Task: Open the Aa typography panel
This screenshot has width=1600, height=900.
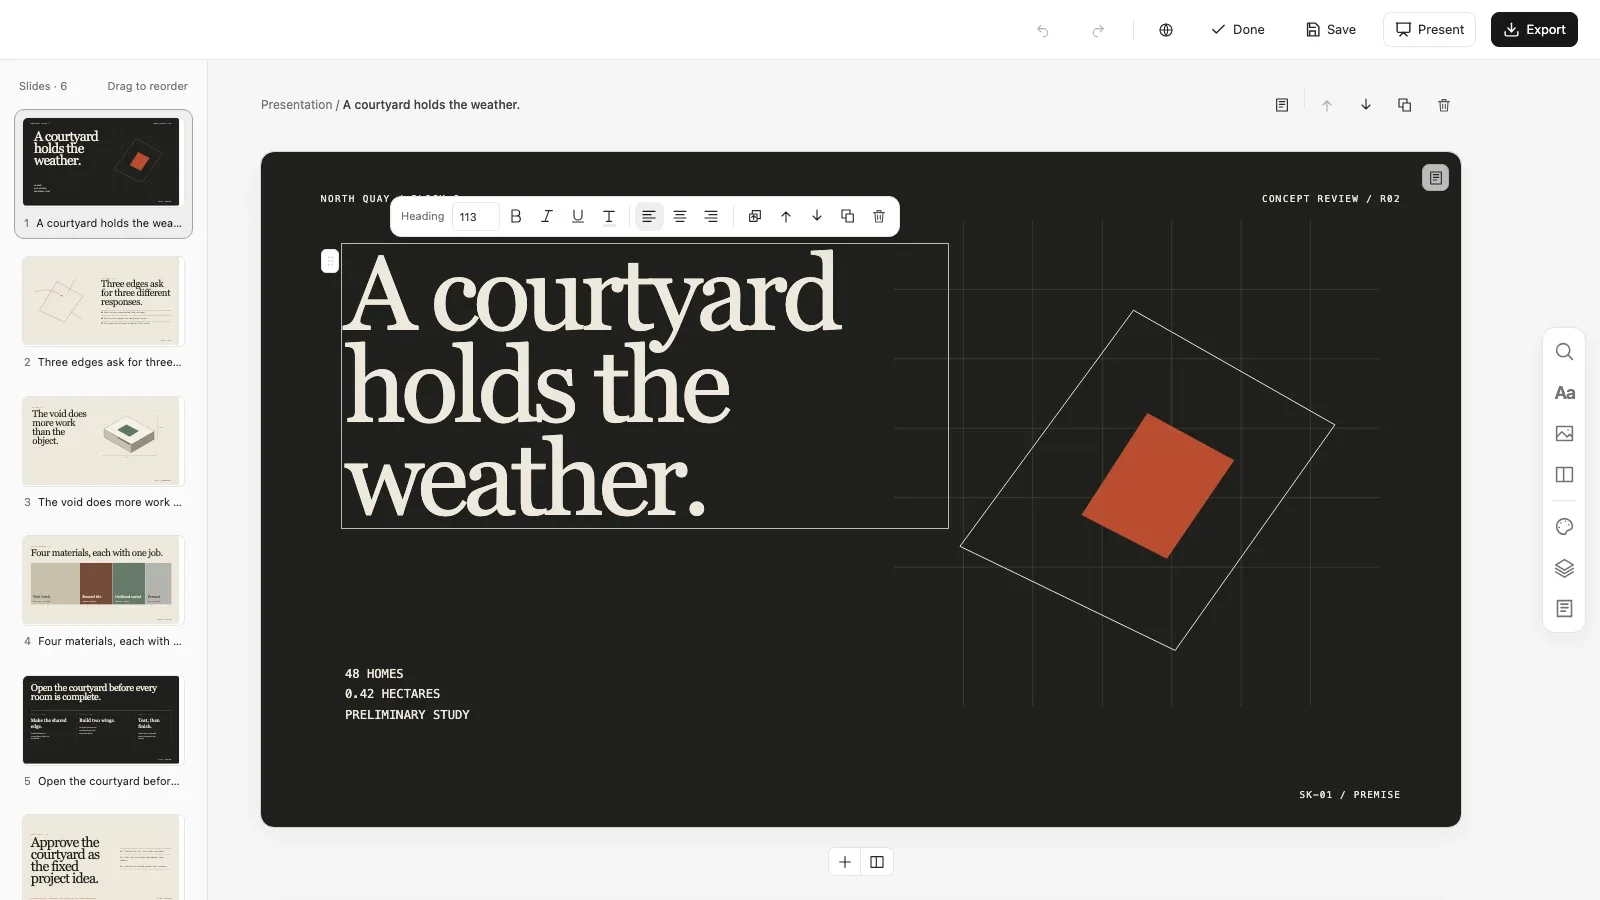Action: tap(1565, 393)
